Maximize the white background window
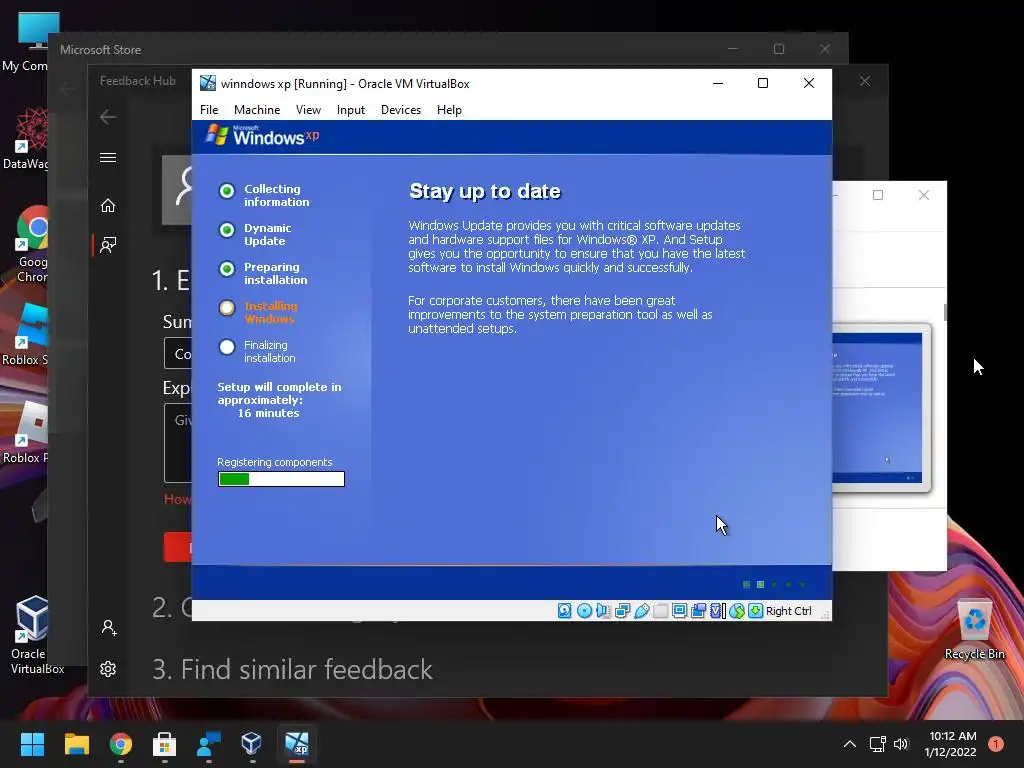This screenshot has height=768, width=1024. coord(878,195)
